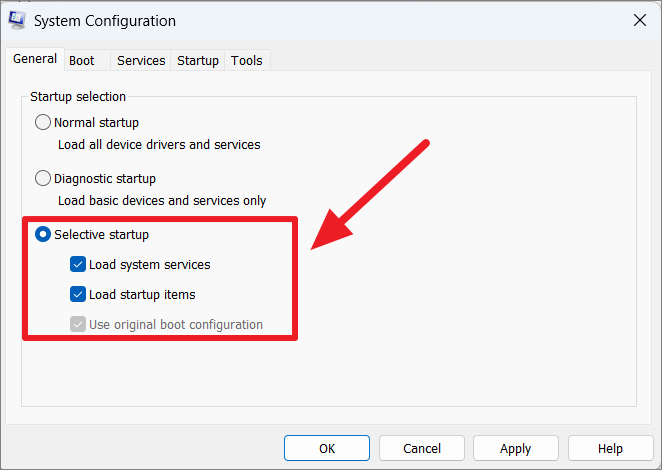Apply the startup settings
662x470 pixels.
[515, 448]
